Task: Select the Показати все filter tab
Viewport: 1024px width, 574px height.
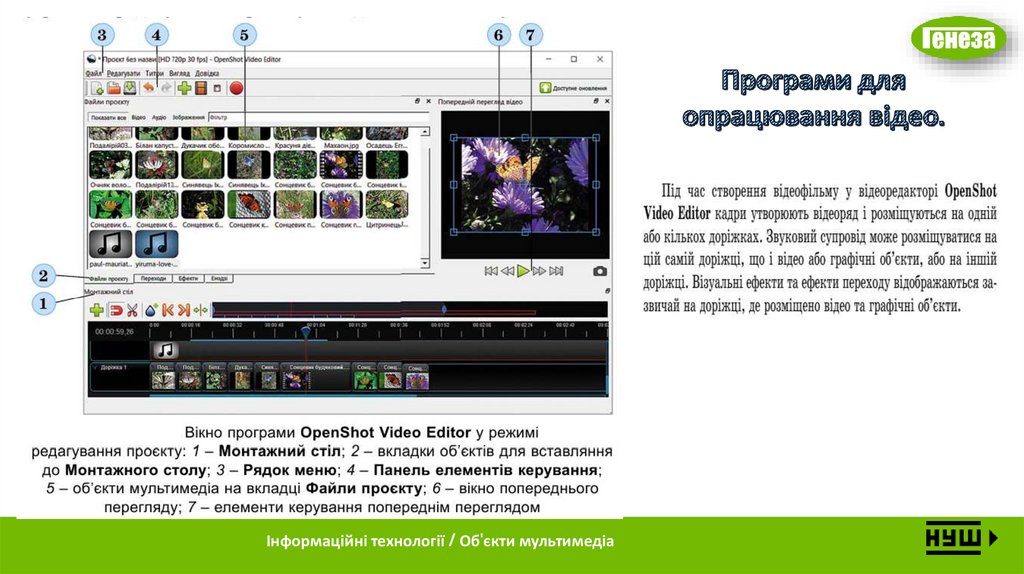Action: [108, 118]
